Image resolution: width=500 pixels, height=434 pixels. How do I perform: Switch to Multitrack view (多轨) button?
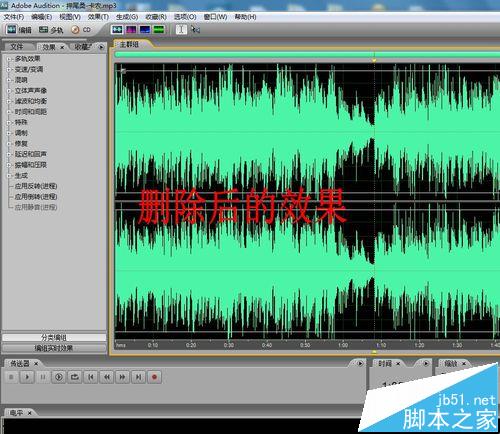pos(51,30)
